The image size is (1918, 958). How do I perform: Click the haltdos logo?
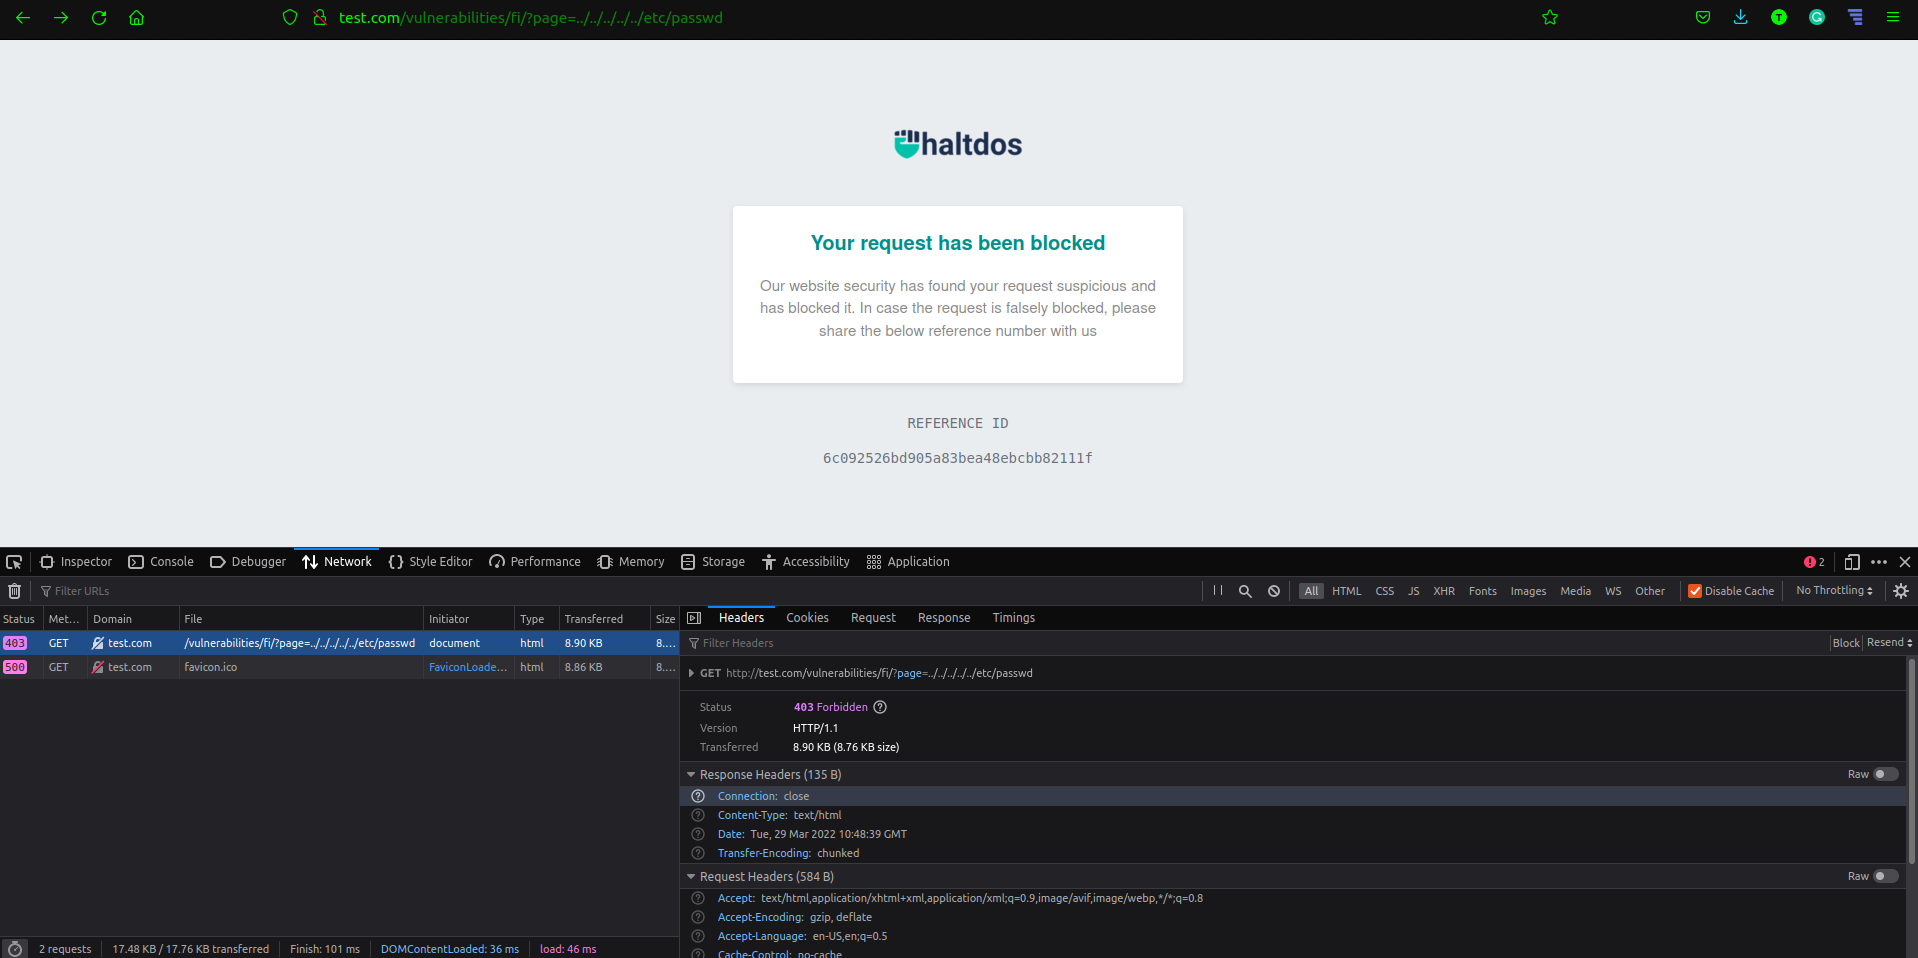(x=958, y=144)
